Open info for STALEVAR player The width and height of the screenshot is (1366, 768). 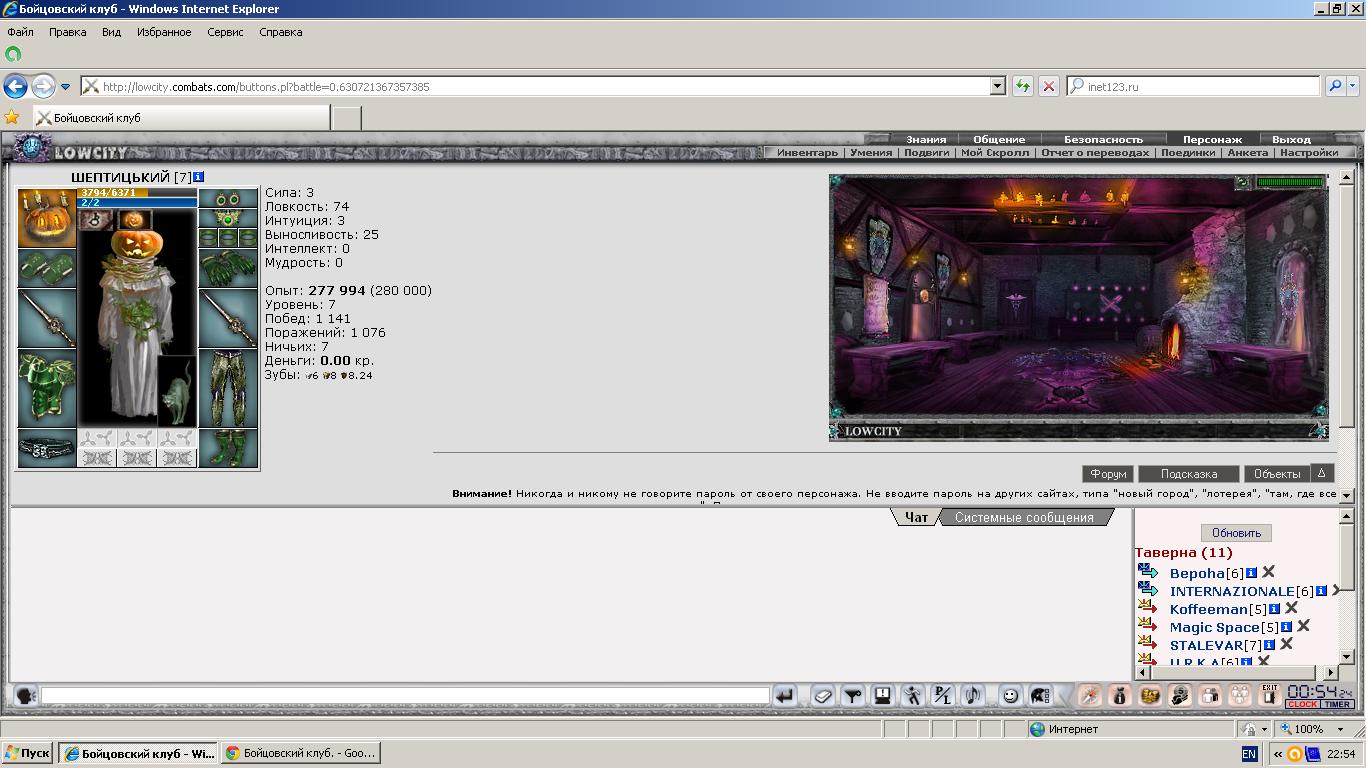pyautogui.click(x=1270, y=645)
